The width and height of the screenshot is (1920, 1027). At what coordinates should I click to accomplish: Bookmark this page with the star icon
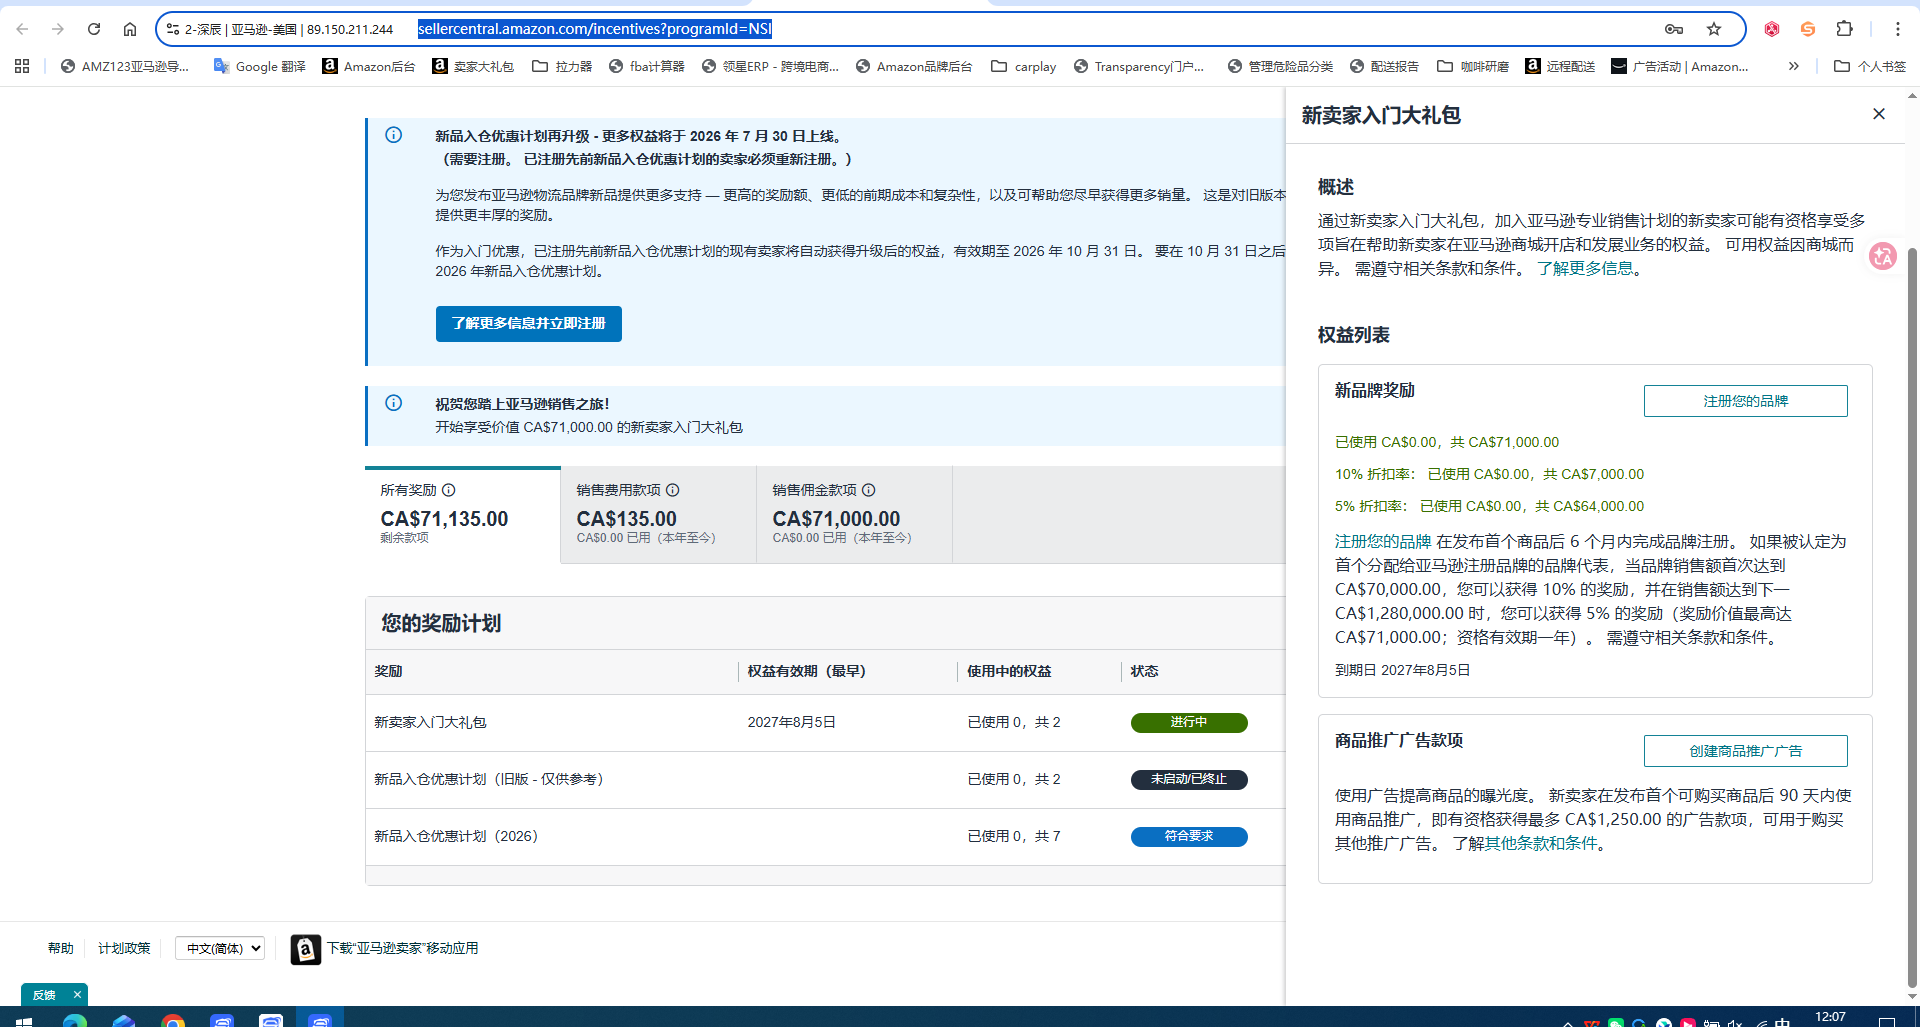[x=1714, y=29]
